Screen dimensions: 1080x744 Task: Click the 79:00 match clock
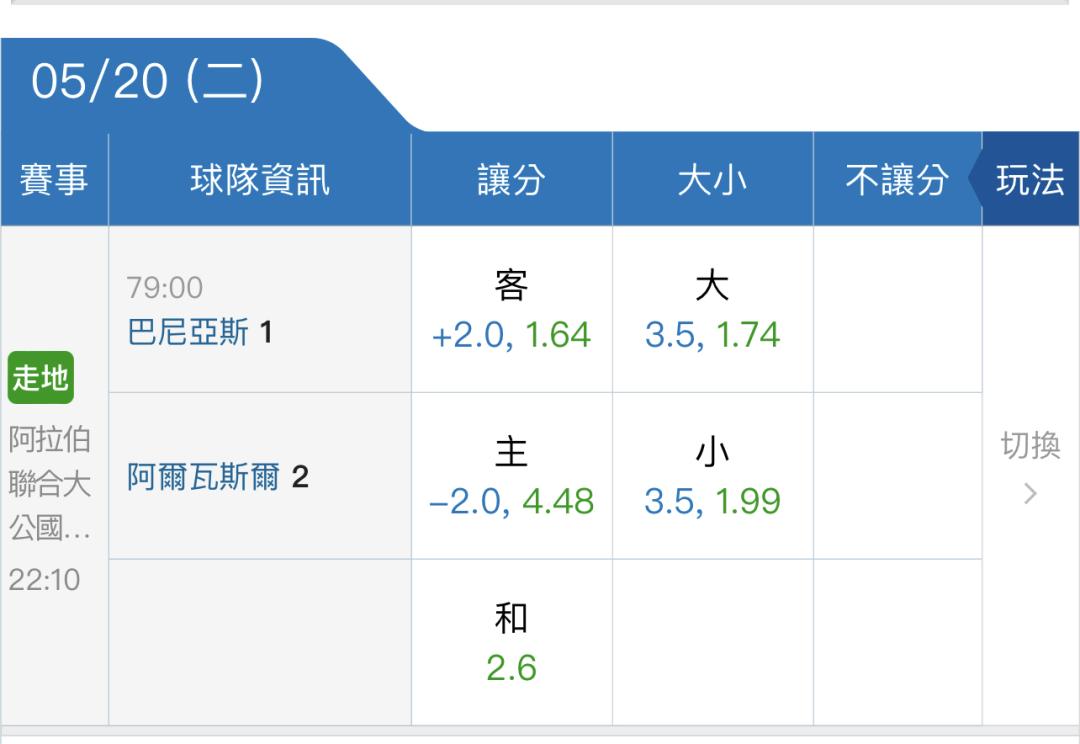click(x=165, y=287)
